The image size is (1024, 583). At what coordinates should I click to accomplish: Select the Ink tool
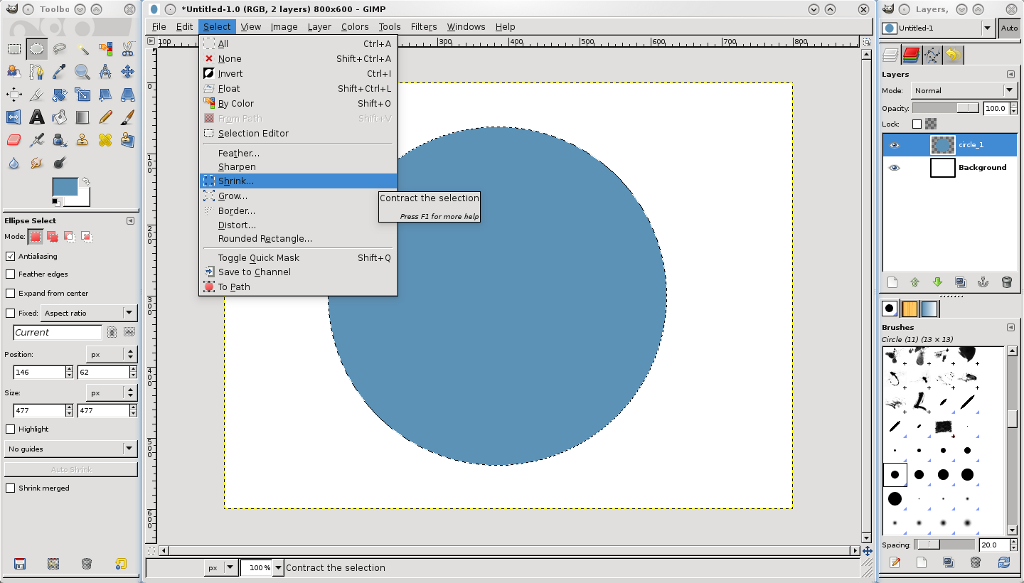click(59, 140)
